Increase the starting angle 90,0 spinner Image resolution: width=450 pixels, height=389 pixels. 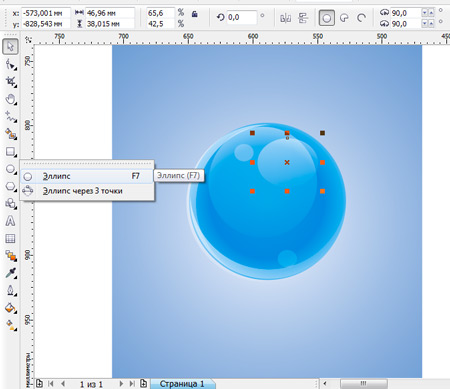tap(431, 13)
